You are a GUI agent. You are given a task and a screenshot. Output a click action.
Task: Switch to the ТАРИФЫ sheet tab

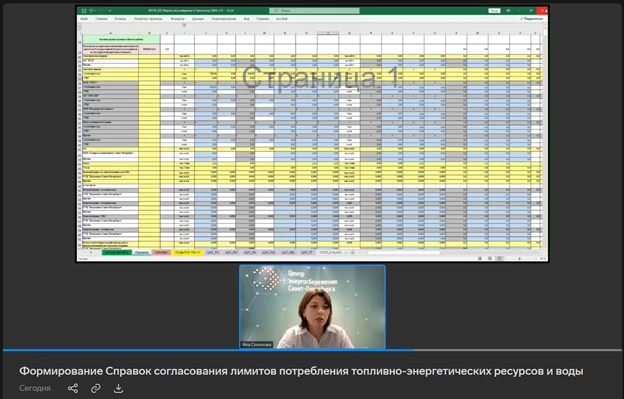tap(161, 253)
